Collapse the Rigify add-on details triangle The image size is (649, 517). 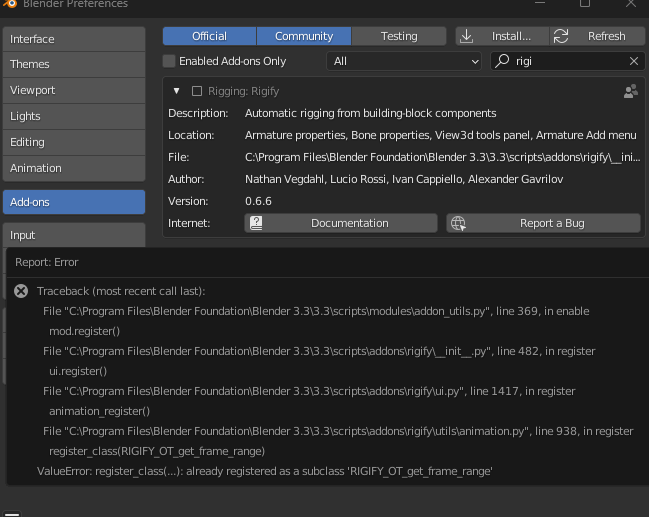click(x=177, y=91)
